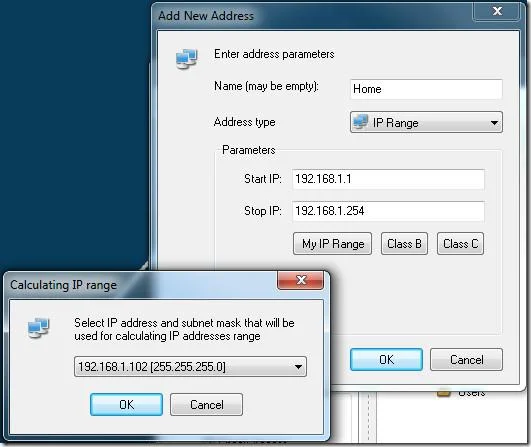This screenshot has height=447, width=531.
Task: Expand the IP address and subnet mask dropdown
Action: tap(298, 367)
